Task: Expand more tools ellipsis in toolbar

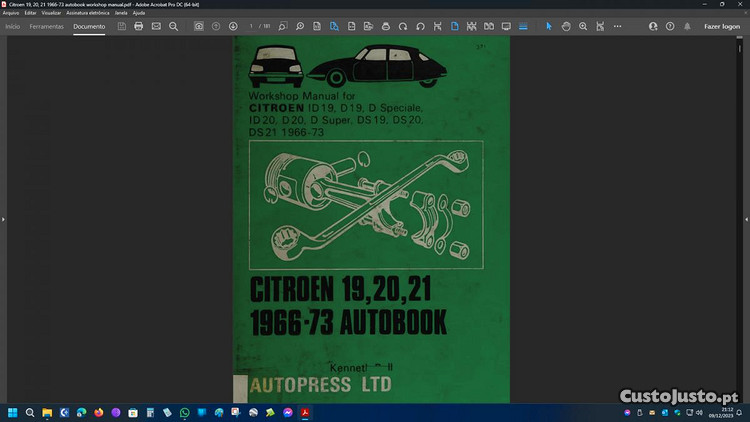Action: 617,26
